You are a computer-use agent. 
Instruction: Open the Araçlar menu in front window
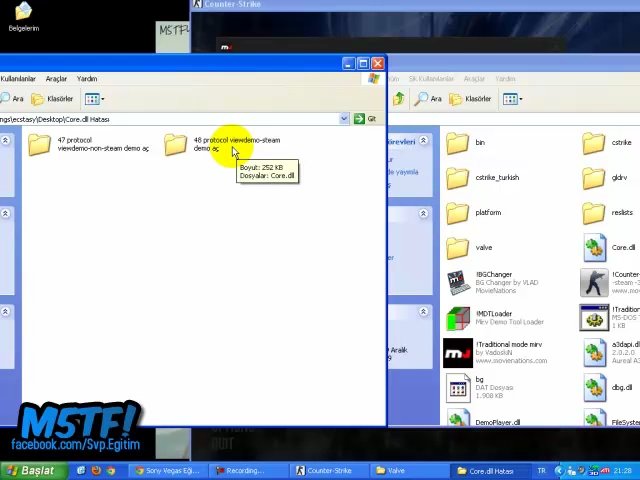point(56,79)
